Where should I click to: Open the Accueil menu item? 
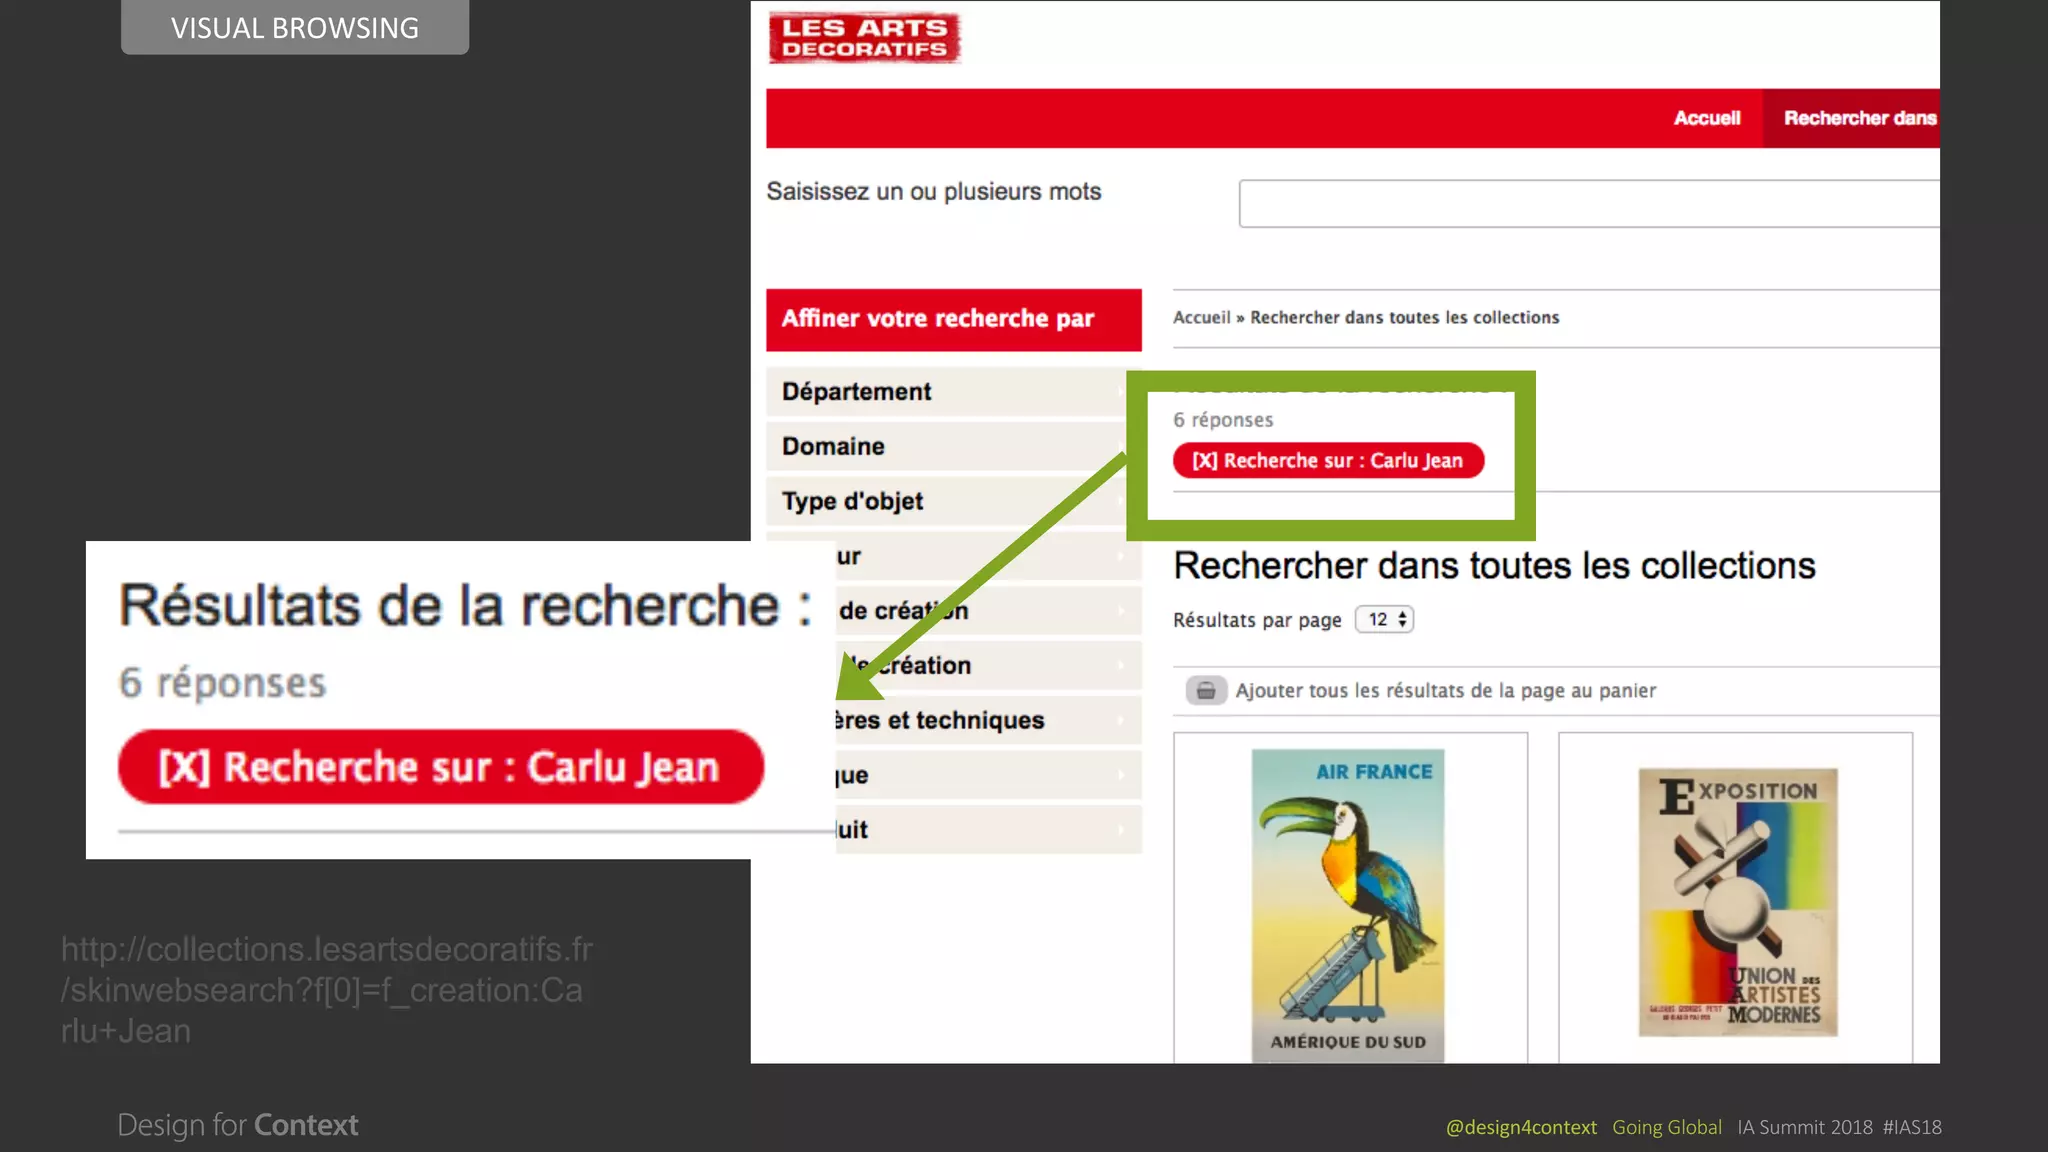(x=1707, y=118)
